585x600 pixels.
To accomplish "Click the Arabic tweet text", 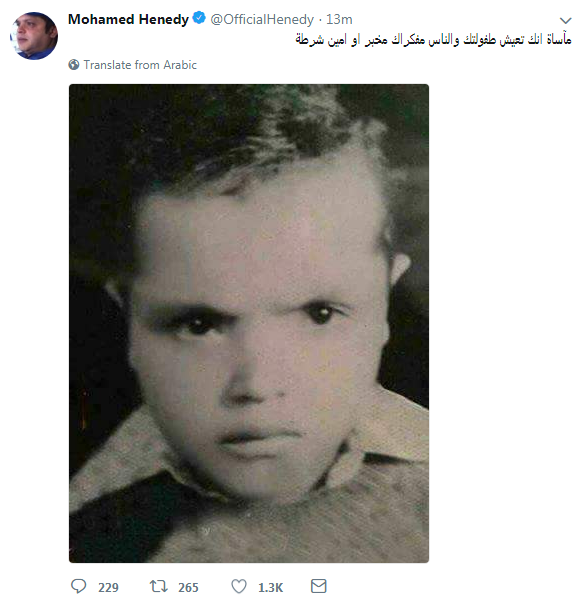I will coord(433,39).
